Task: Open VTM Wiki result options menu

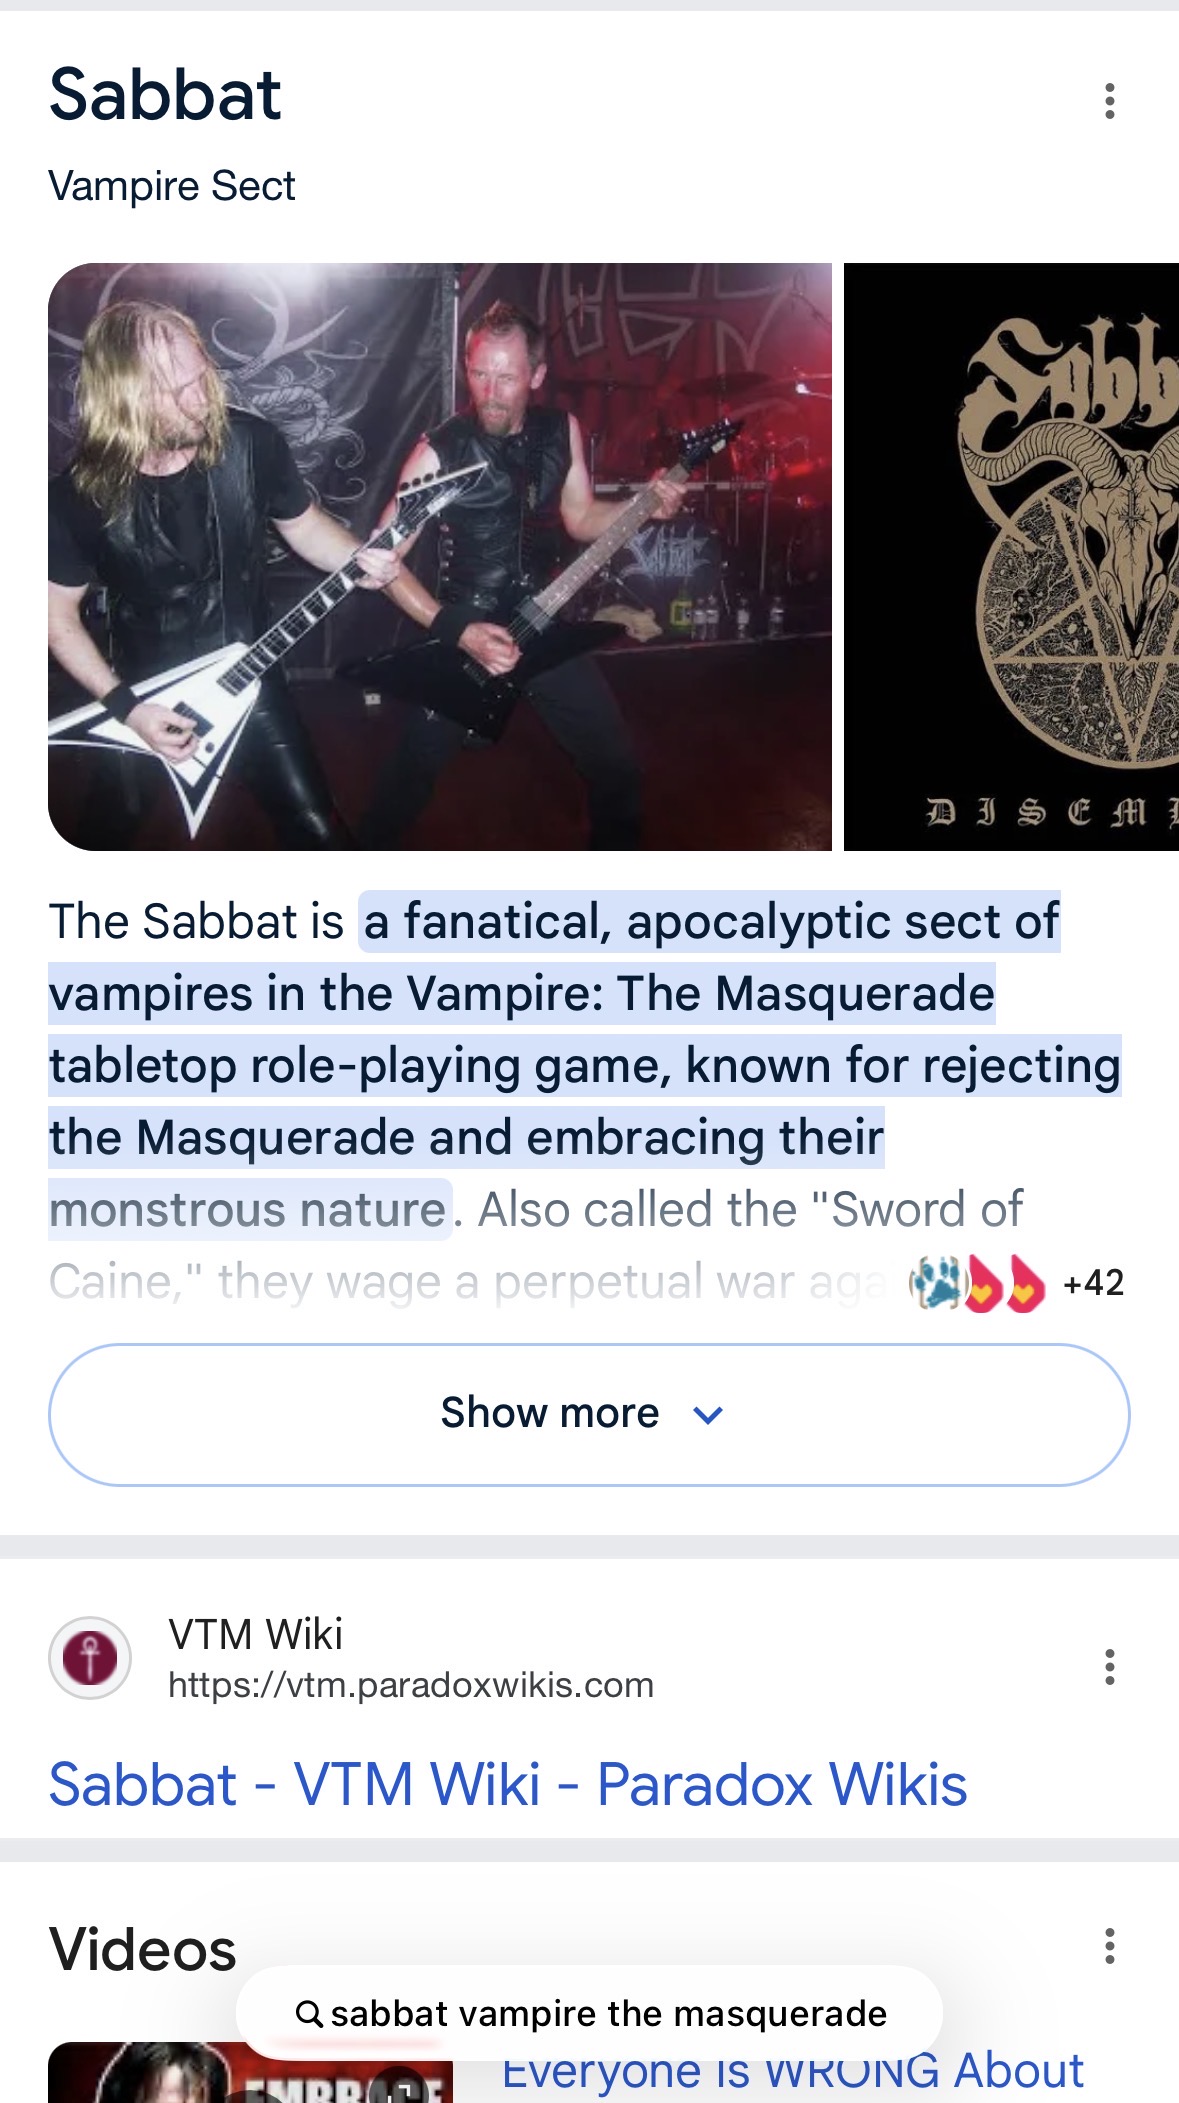Action: tap(1109, 1667)
